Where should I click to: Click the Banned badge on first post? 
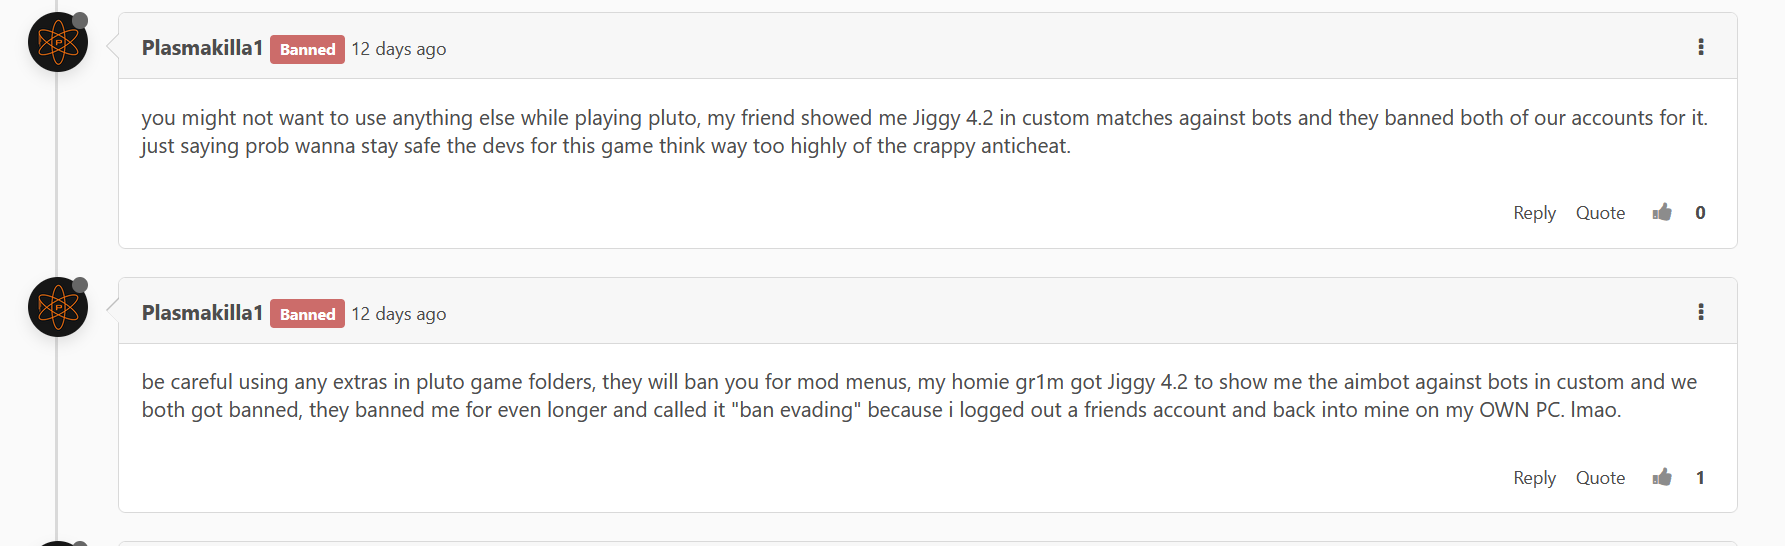click(x=307, y=49)
